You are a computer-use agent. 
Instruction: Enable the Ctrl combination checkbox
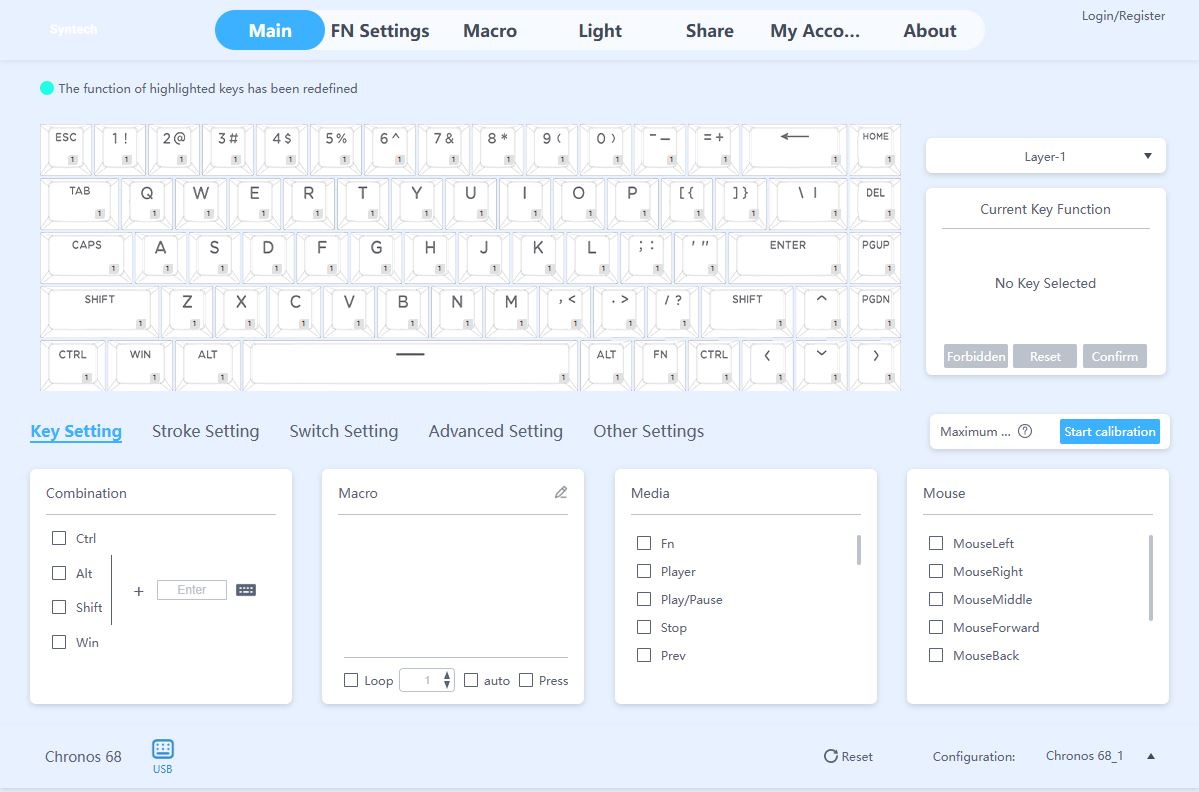[59, 538]
